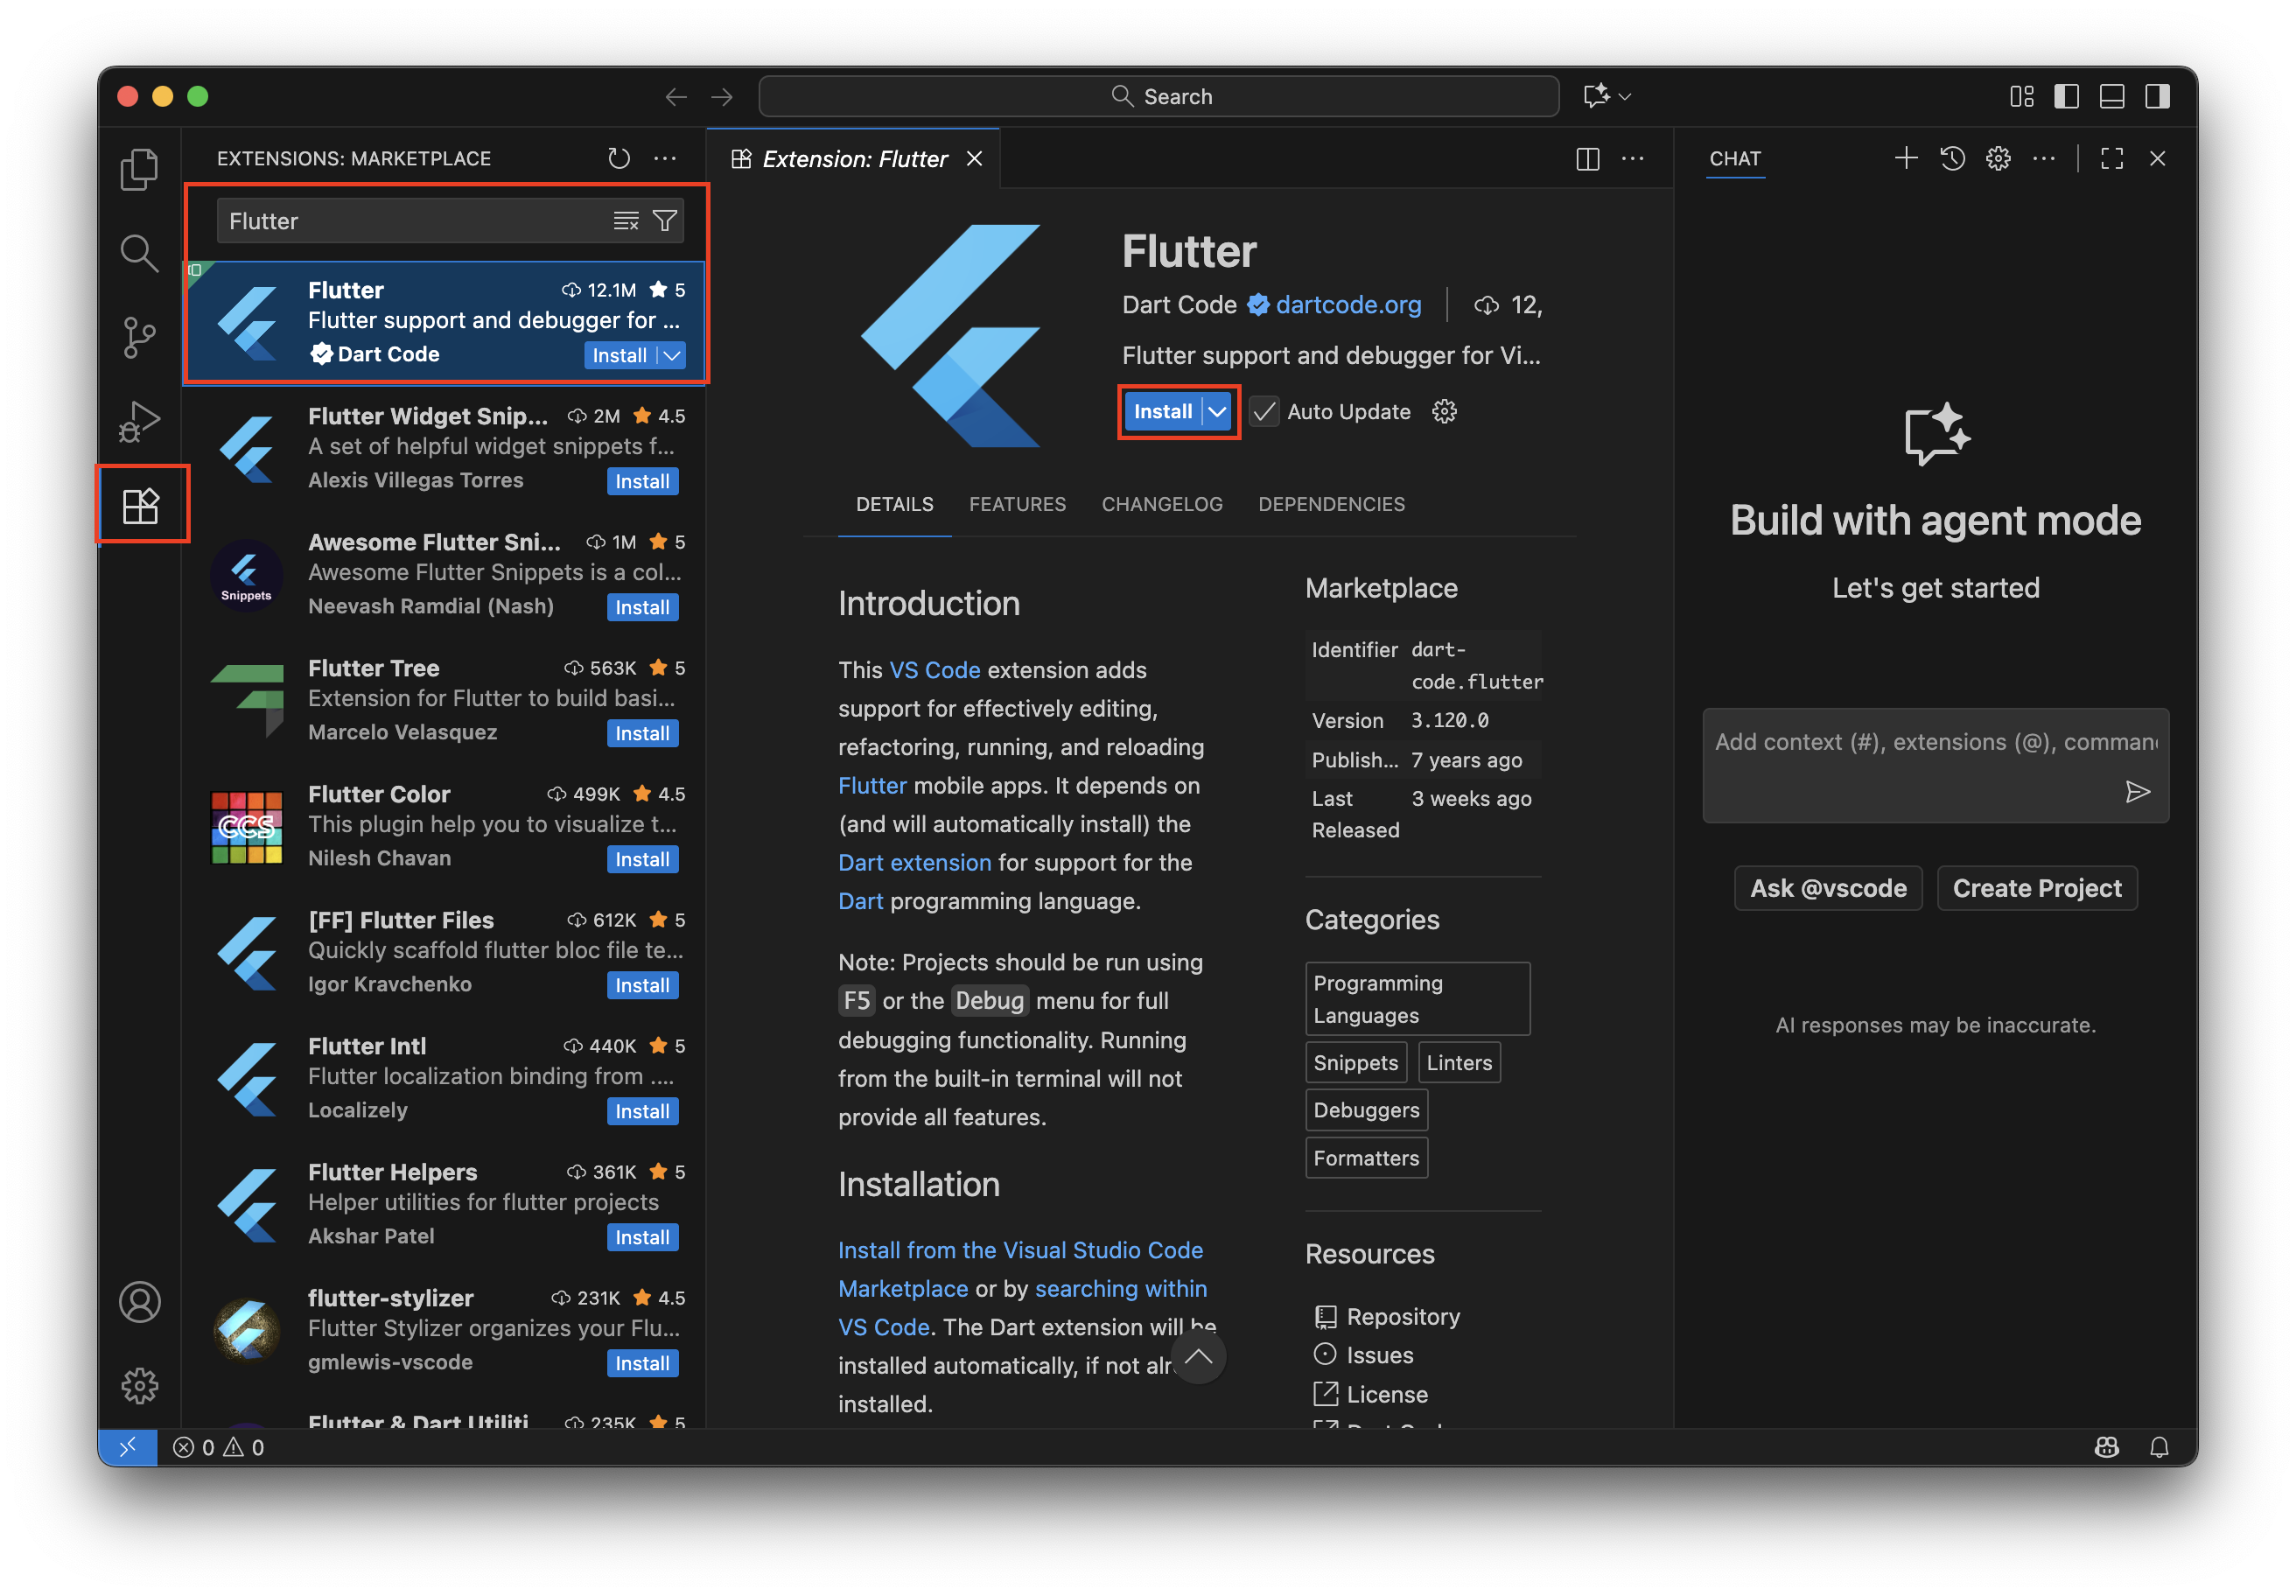Close the Extension: Flutter tab
Viewport: 2296px width, 1596px height.
pos(975,158)
